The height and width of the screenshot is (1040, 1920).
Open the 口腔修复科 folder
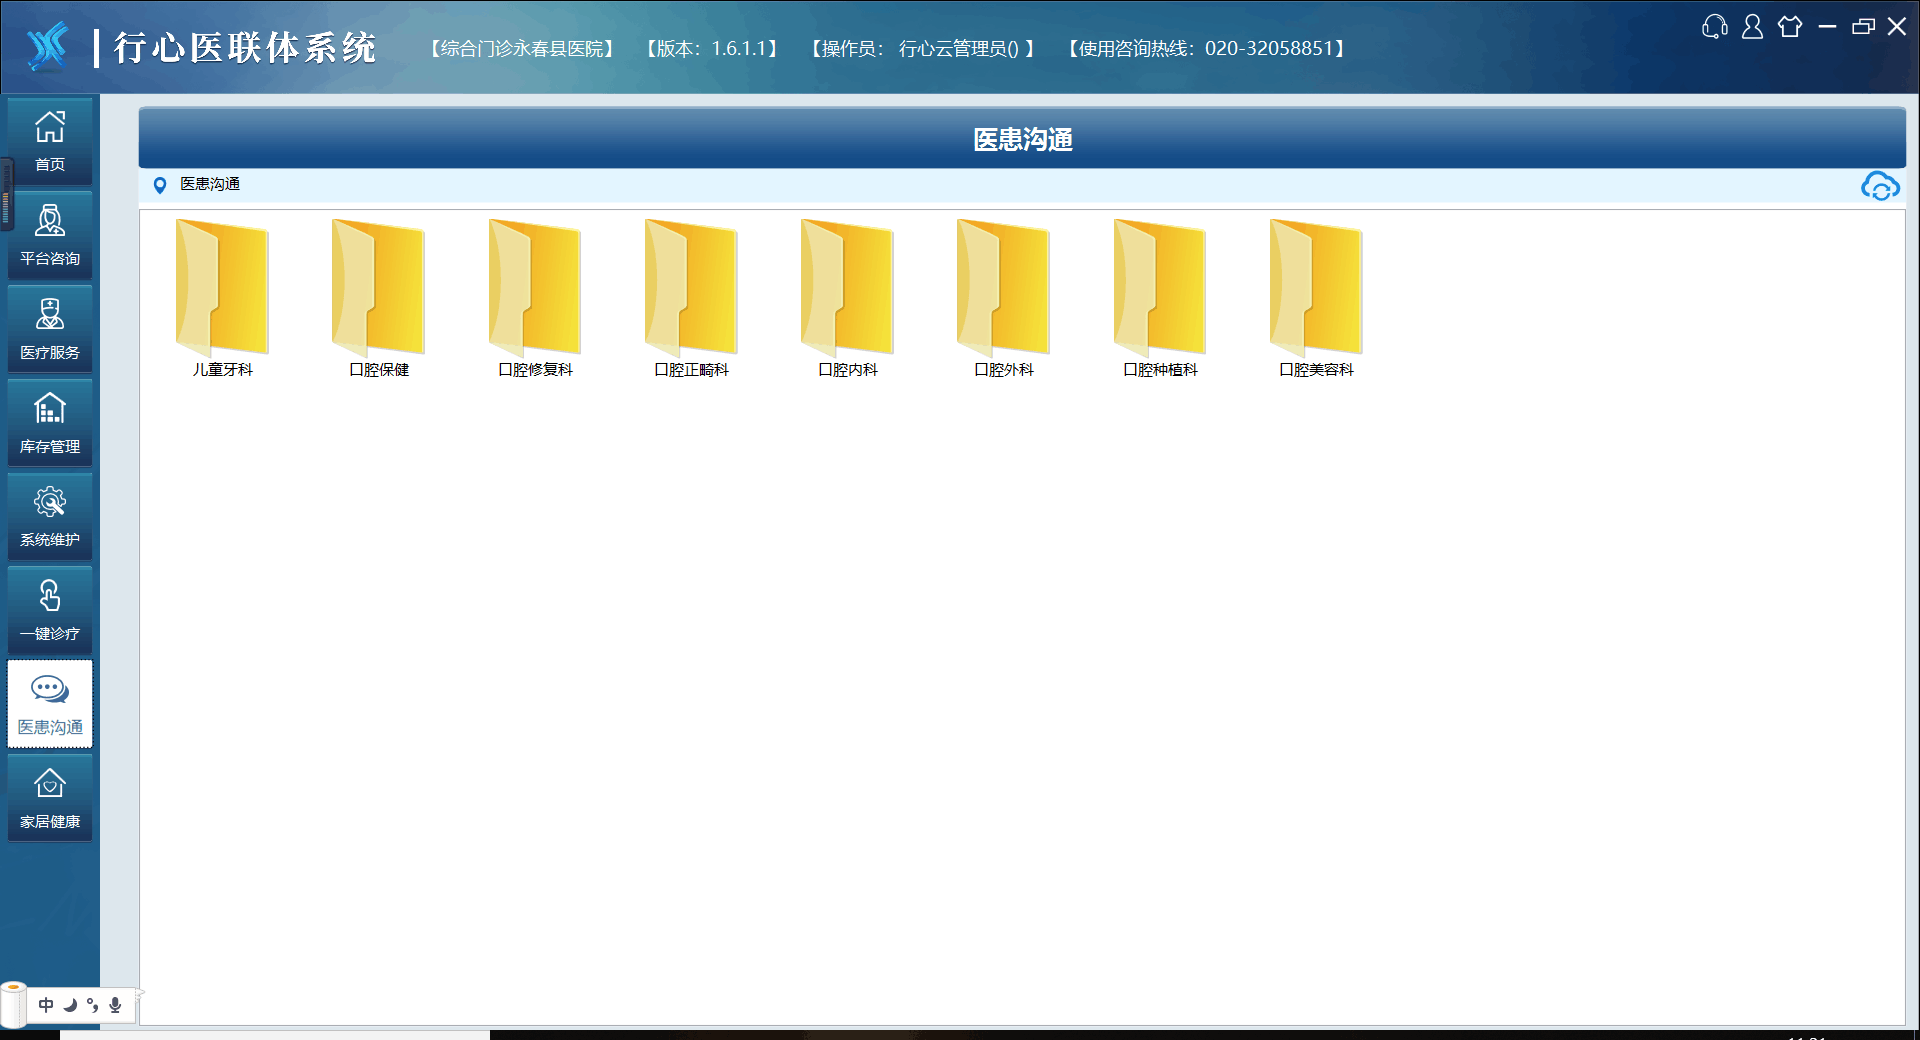[535, 298]
